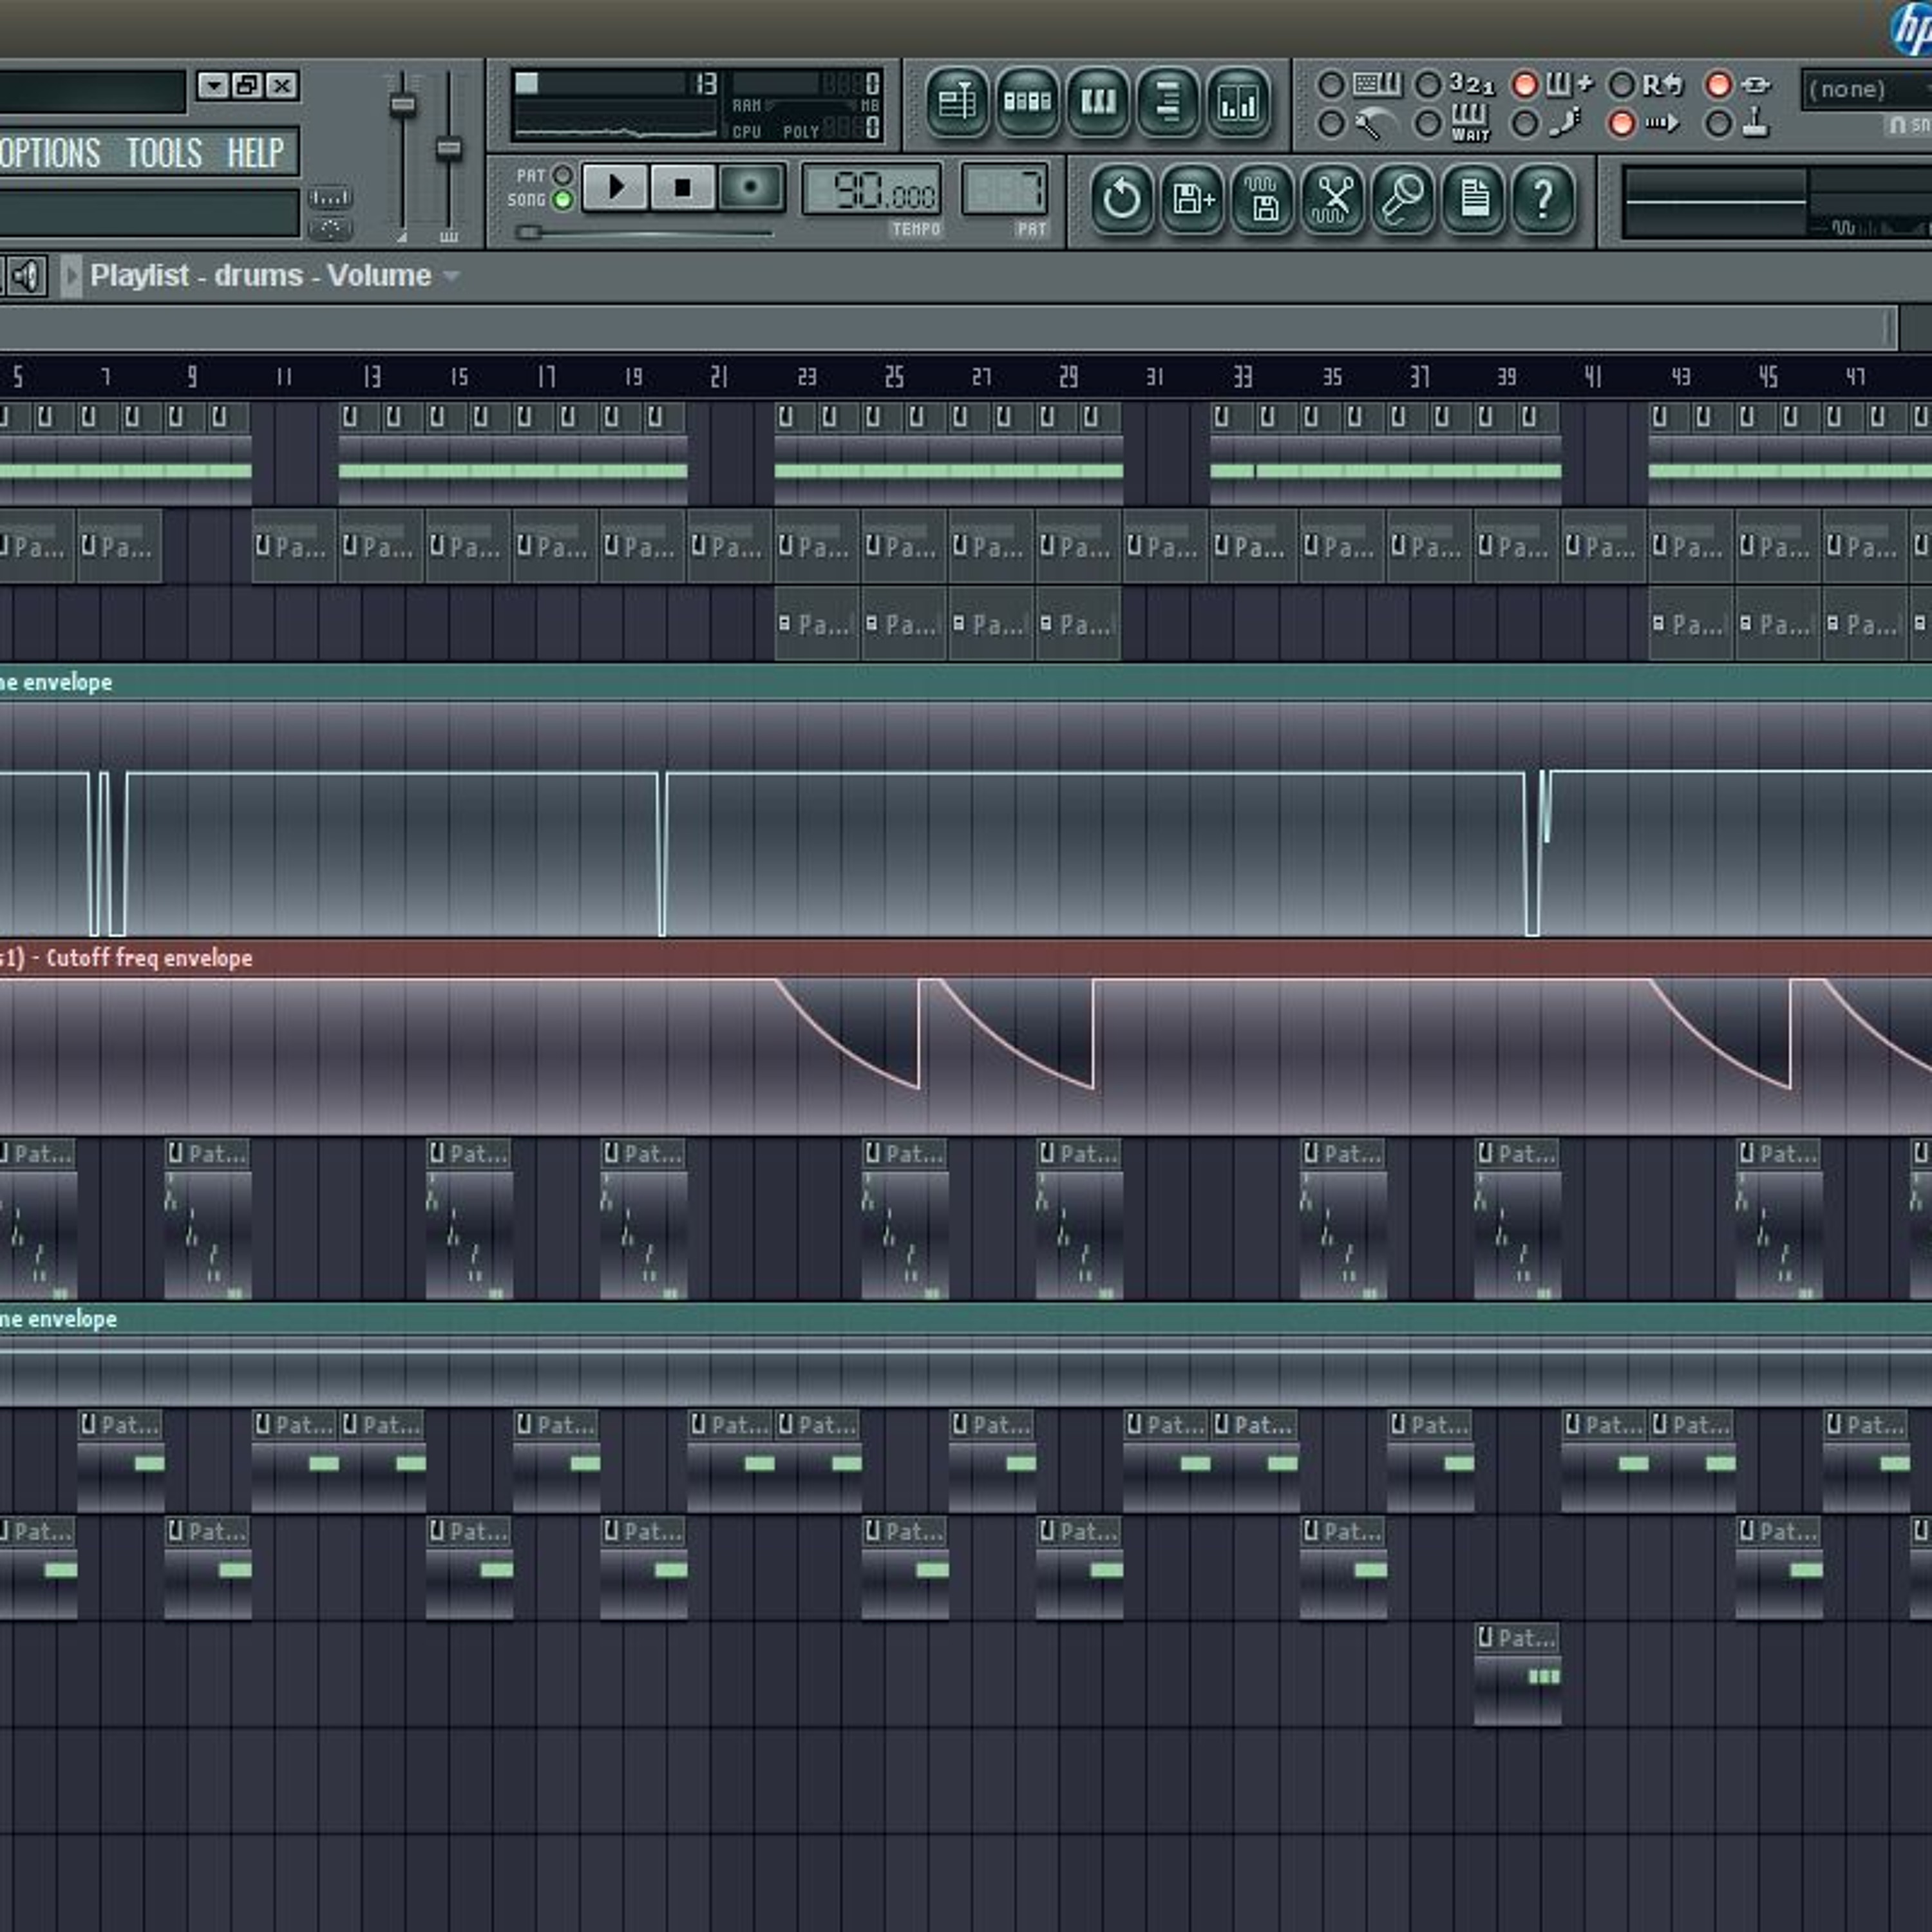This screenshot has height=1932, width=1932.
Task: Click the song position slider under transport
Action: click(644, 233)
